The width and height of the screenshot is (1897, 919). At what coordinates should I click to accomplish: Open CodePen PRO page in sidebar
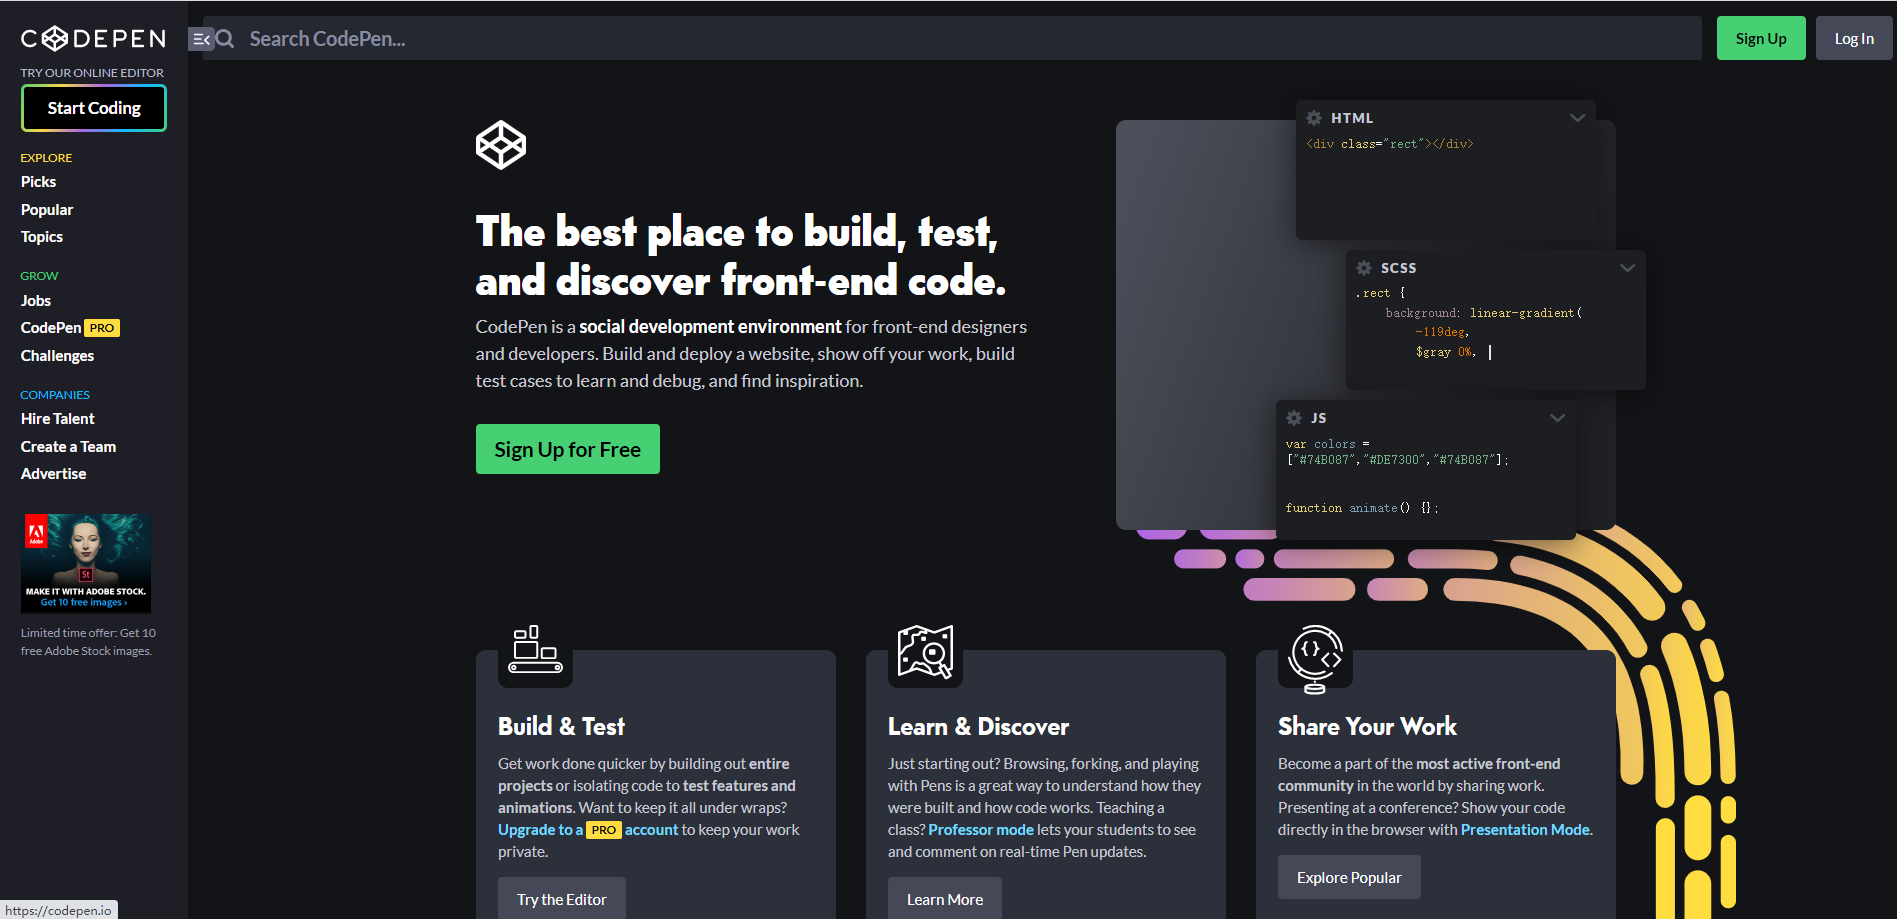[70, 328]
